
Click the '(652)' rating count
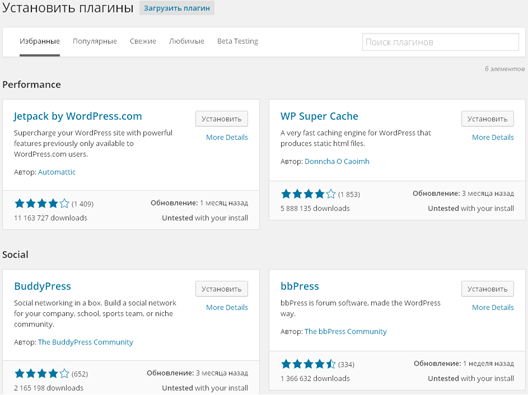(80, 374)
